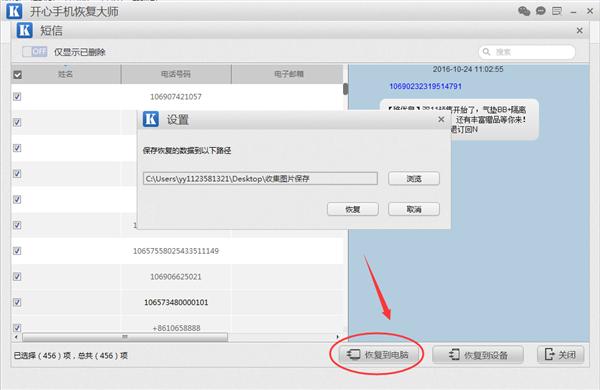Click the save path input field

pos(260,179)
